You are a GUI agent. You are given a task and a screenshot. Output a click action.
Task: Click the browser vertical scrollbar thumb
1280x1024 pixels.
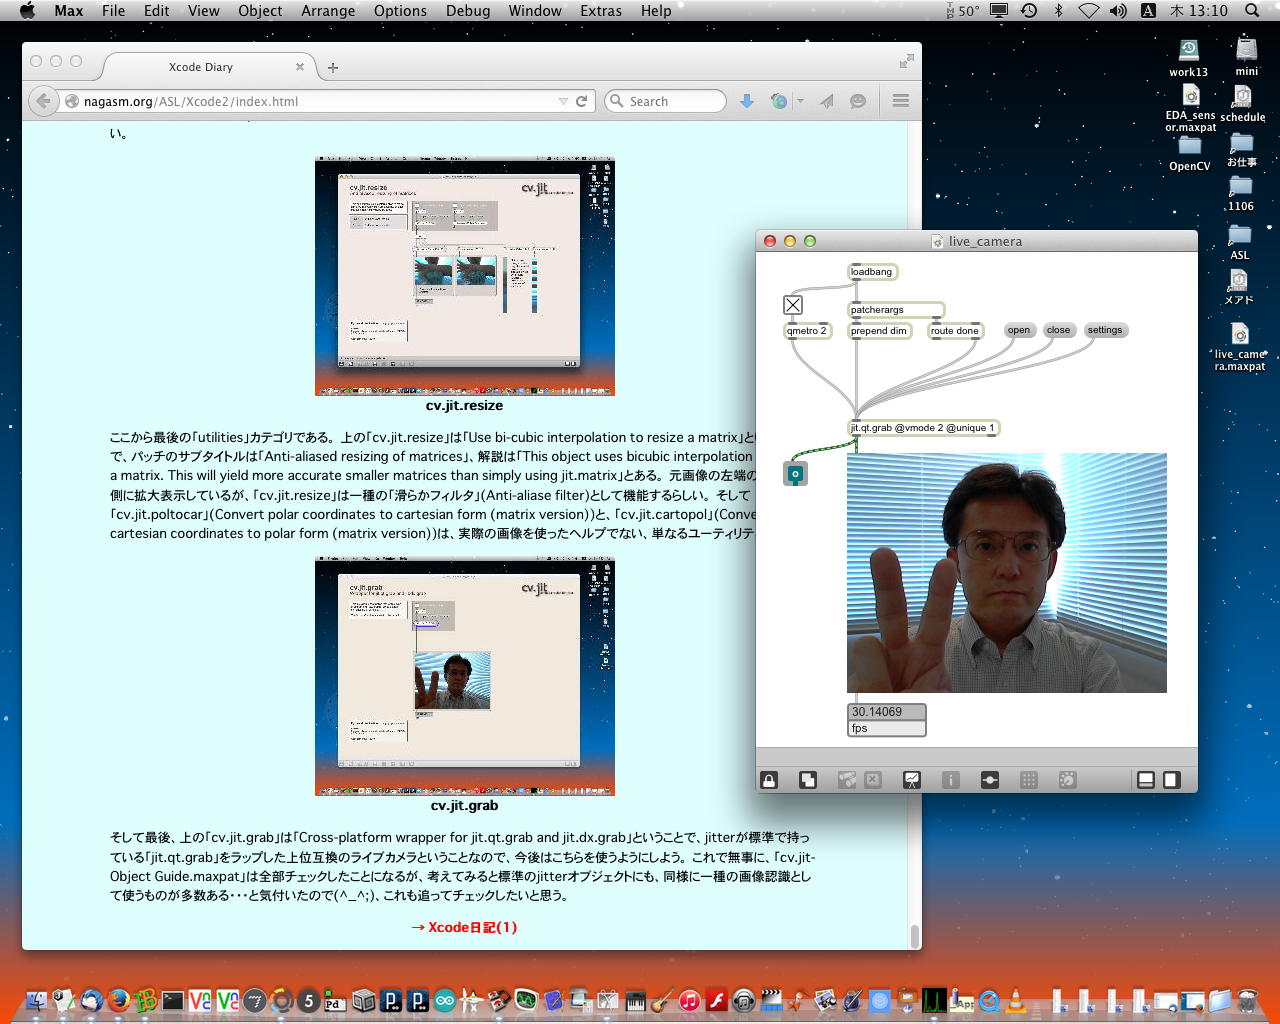point(914,936)
